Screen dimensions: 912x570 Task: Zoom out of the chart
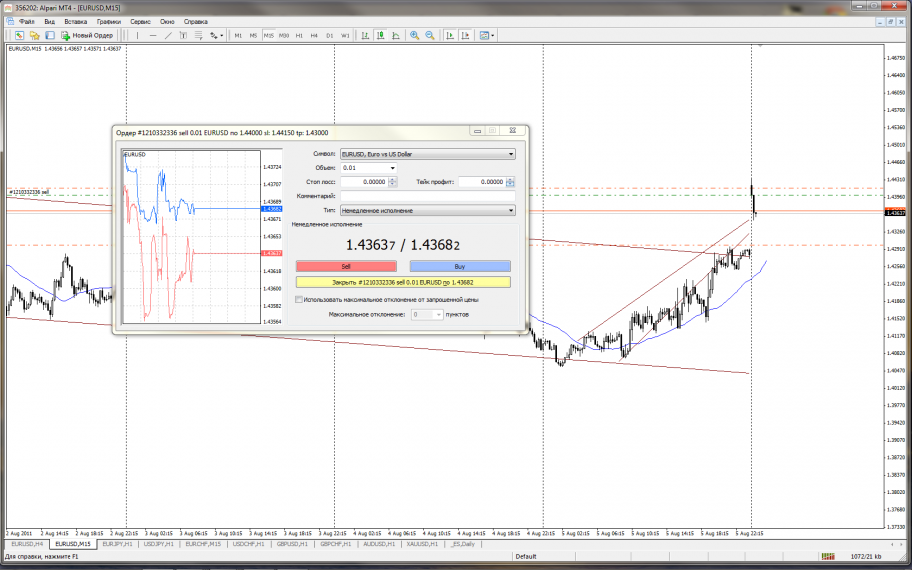430,35
